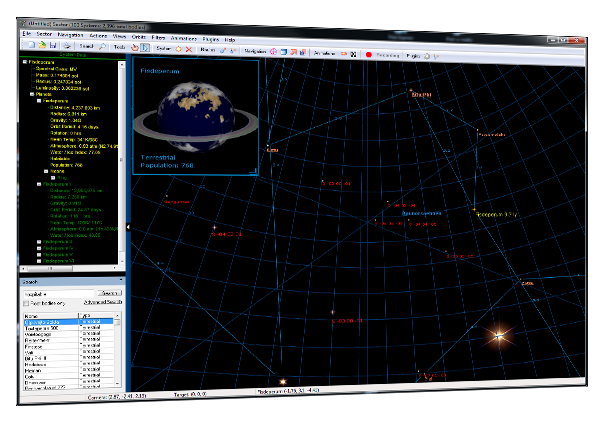Click the Fiedeporum 9.7 ly star label
The image size is (596, 425).
[496, 214]
